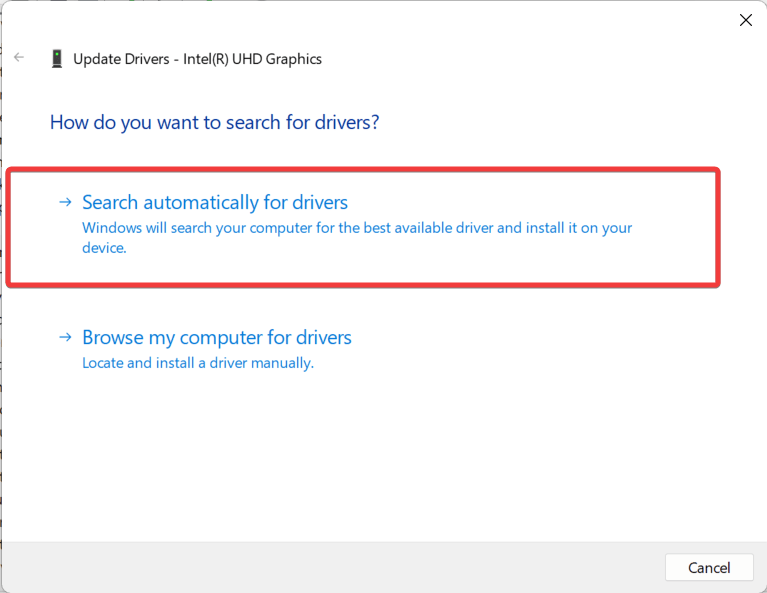
Task: Click 'Windows will search your computer' description text
Action: [x=357, y=237]
